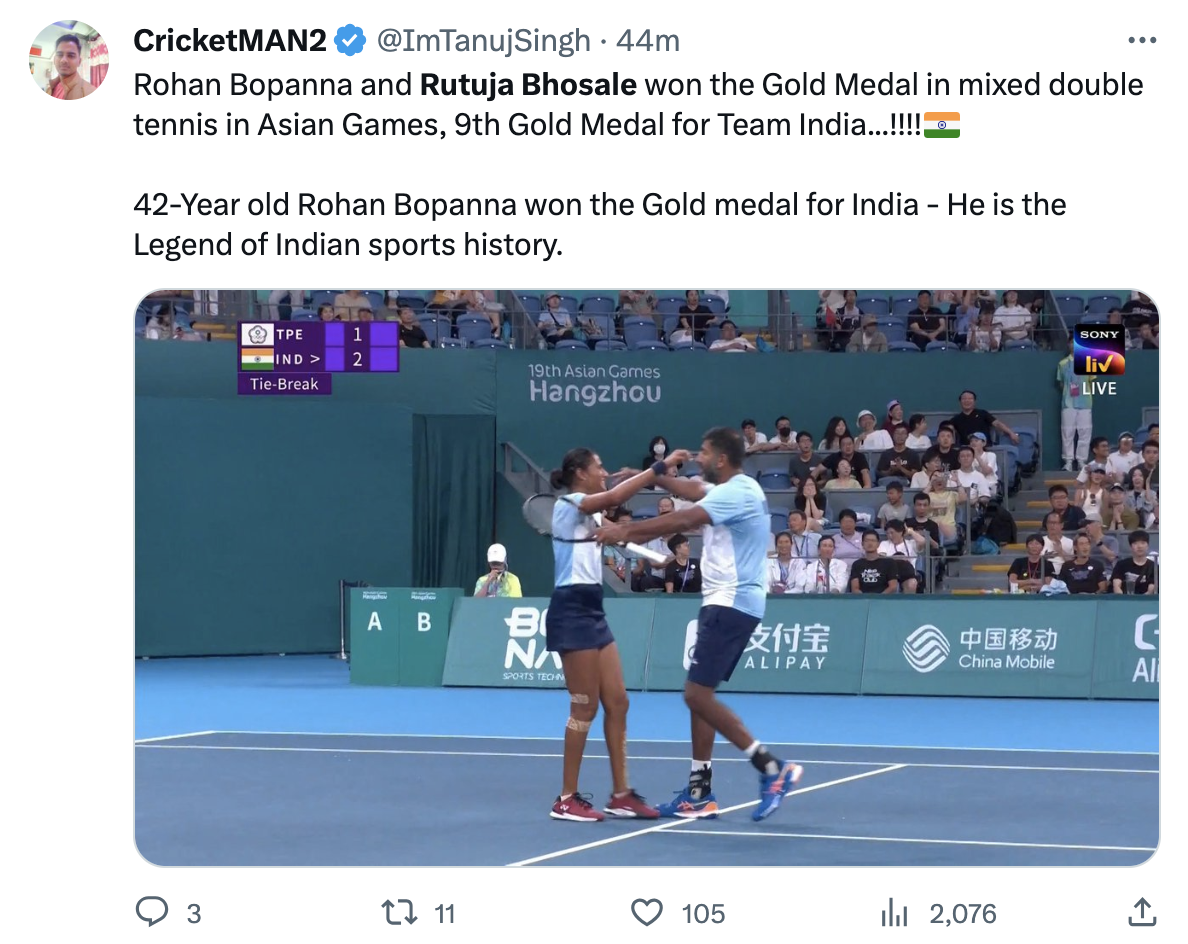Click the view count 2,076
The width and height of the screenshot is (1188, 944).
pyautogui.click(x=963, y=914)
